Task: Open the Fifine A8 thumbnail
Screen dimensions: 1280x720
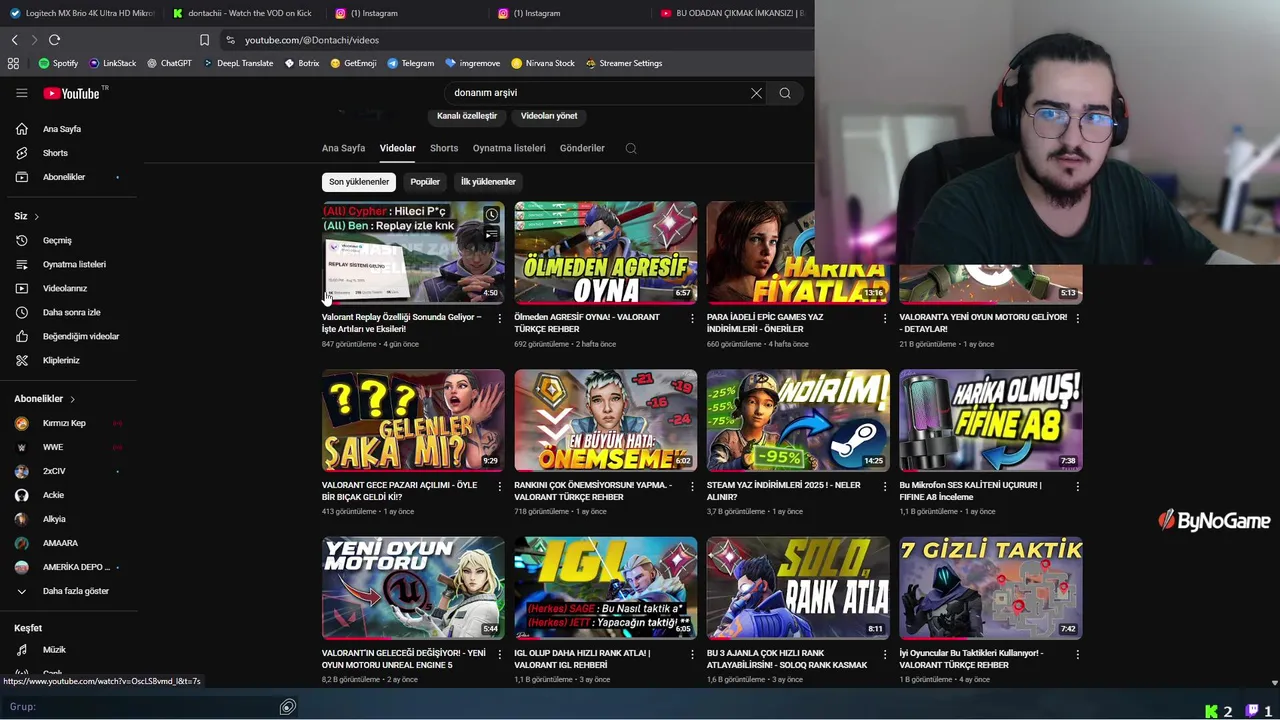Action: coord(990,420)
